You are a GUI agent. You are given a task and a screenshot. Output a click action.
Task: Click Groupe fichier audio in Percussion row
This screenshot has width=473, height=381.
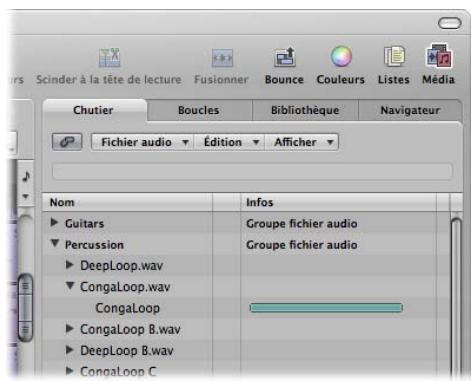pos(302,245)
